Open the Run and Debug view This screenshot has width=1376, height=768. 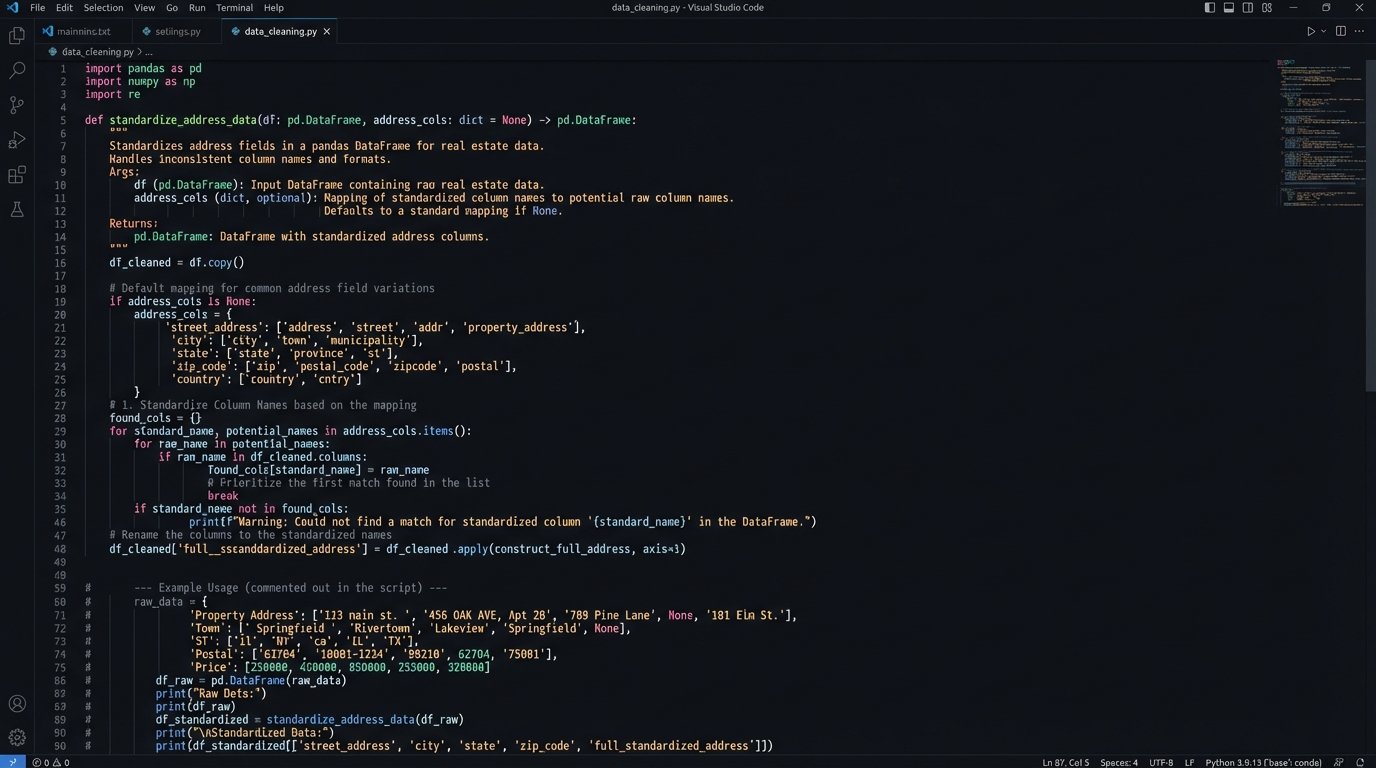(17, 140)
